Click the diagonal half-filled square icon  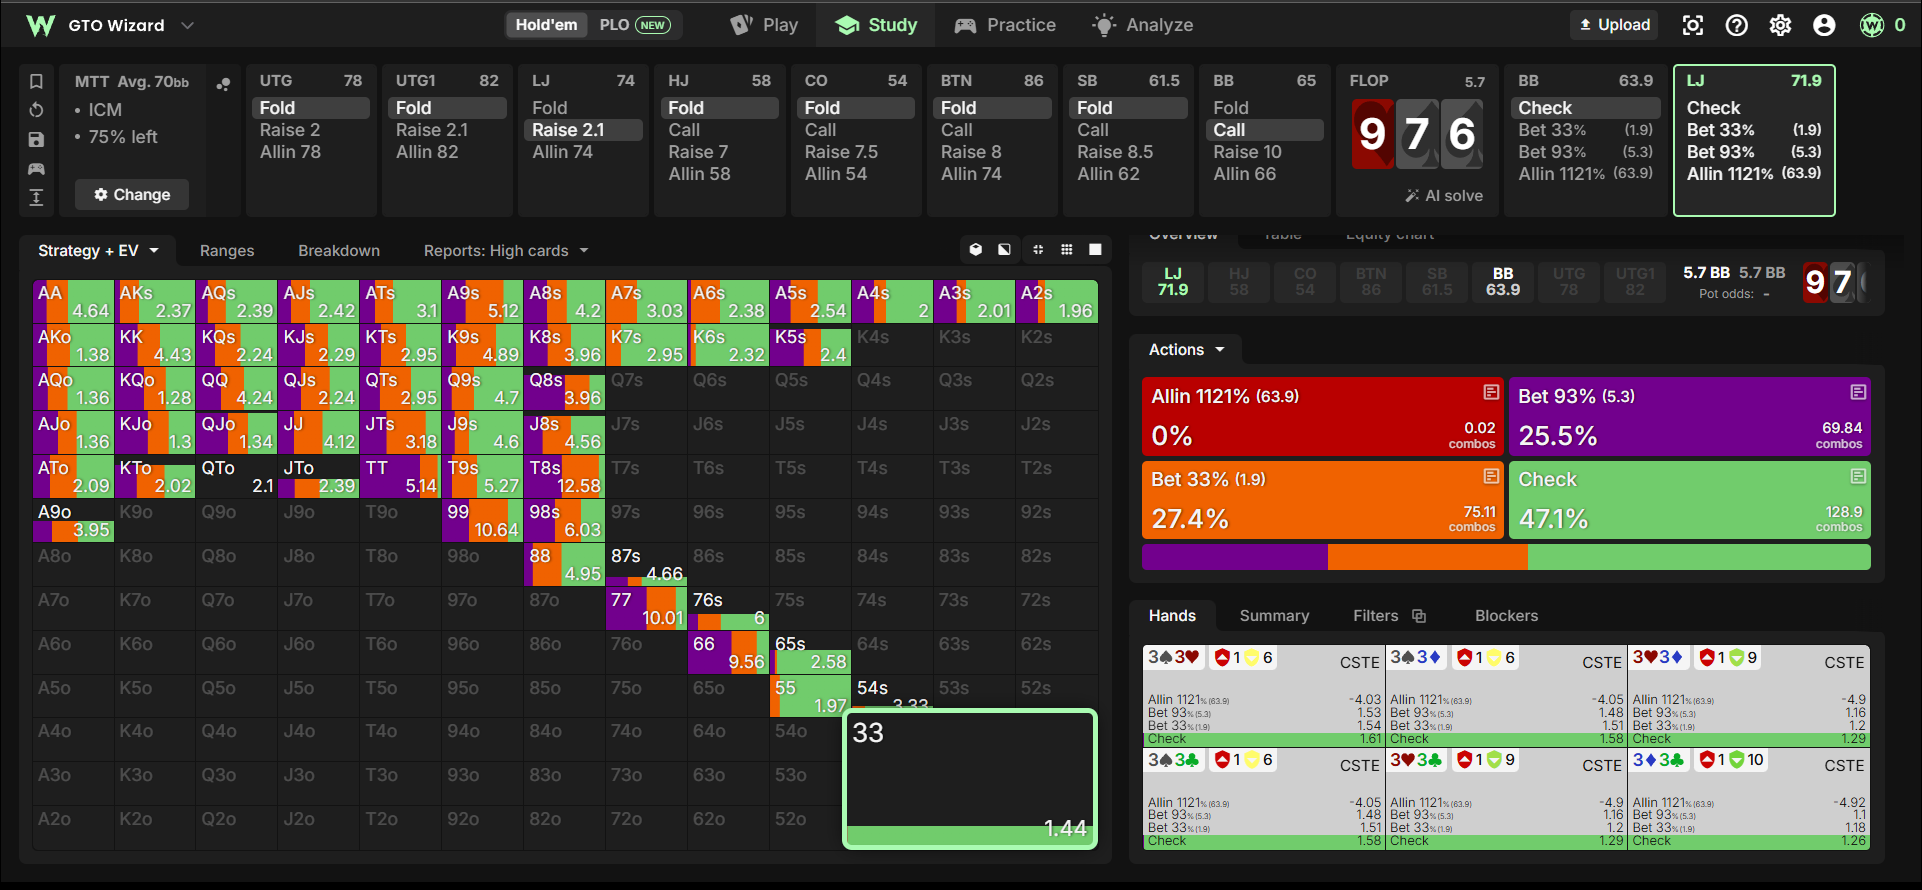(x=1004, y=250)
